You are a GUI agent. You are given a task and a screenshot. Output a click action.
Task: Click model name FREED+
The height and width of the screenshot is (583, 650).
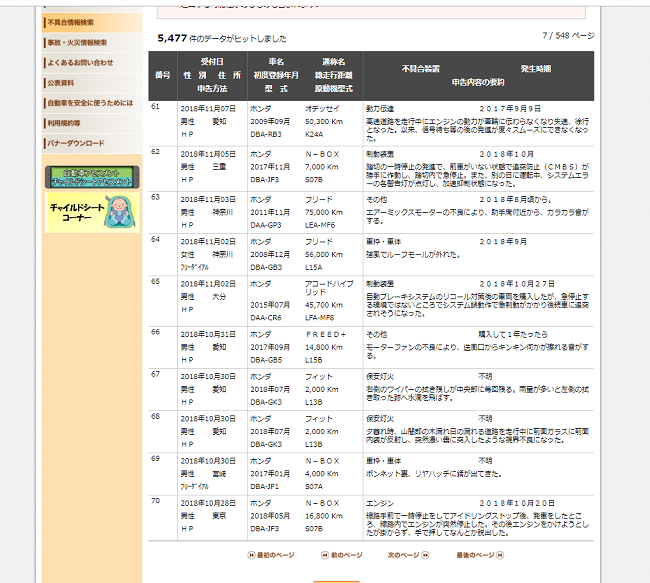click(326, 335)
